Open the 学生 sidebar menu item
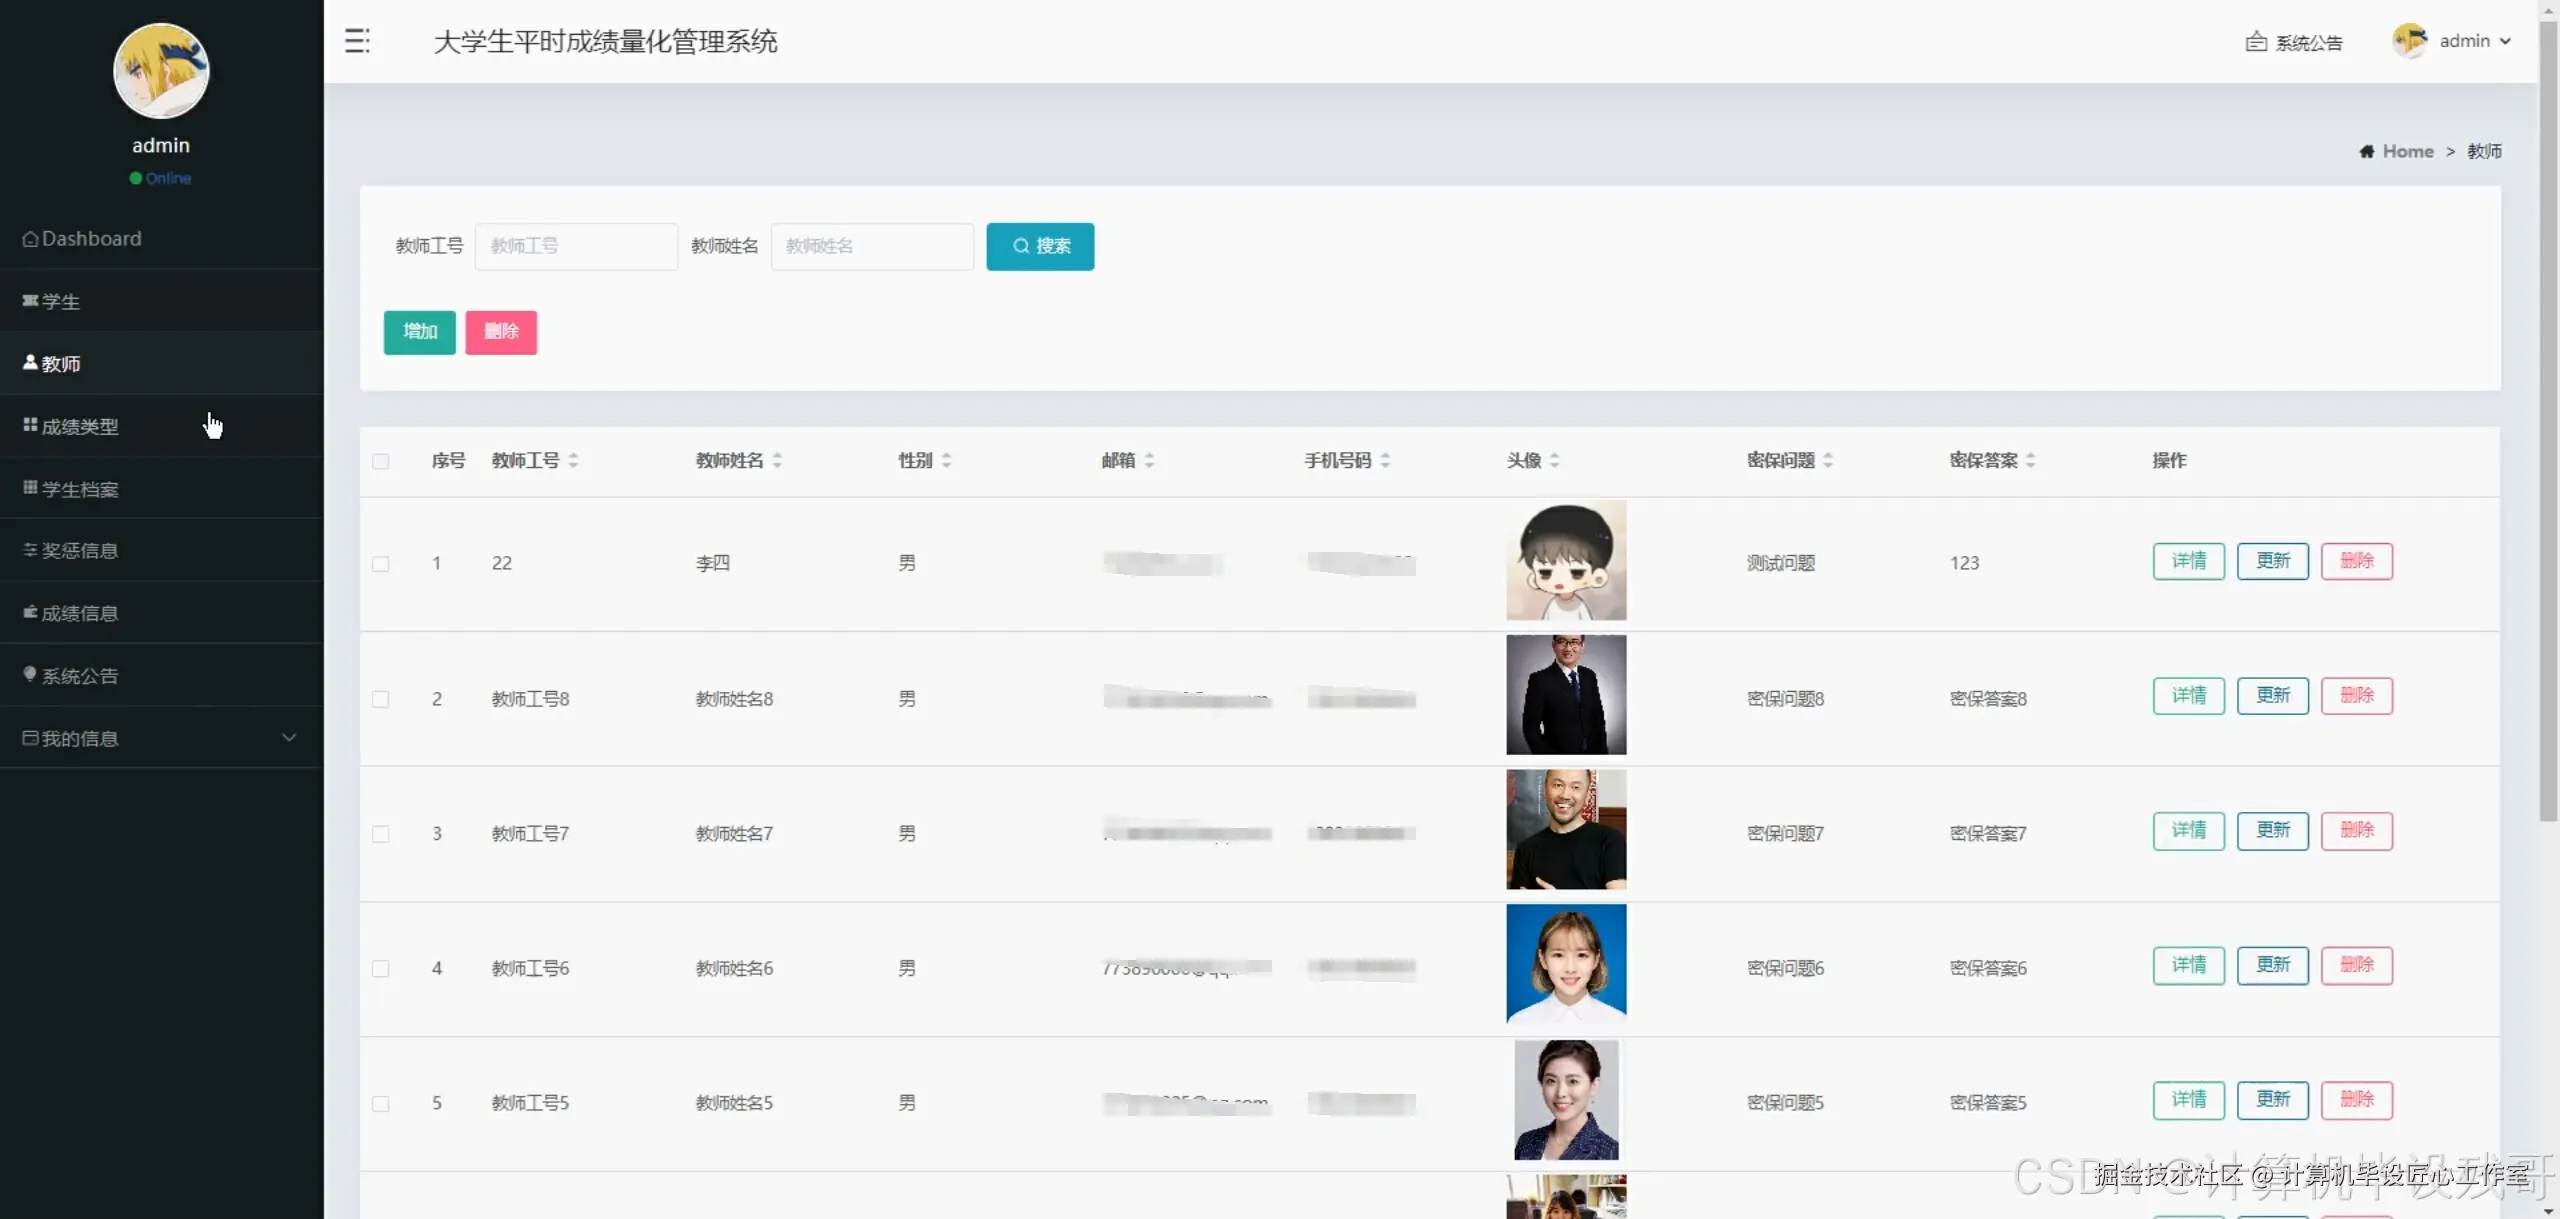Viewport: 2560px width, 1219px height. 60,301
